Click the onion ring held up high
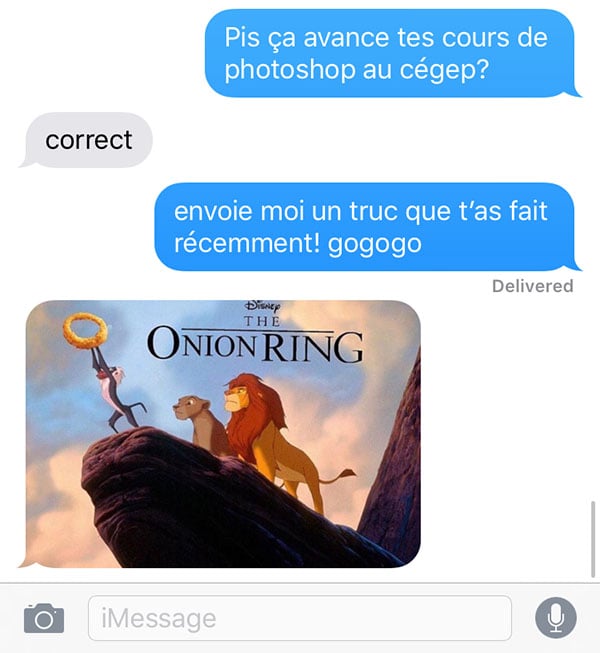 pyautogui.click(x=85, y=331)
